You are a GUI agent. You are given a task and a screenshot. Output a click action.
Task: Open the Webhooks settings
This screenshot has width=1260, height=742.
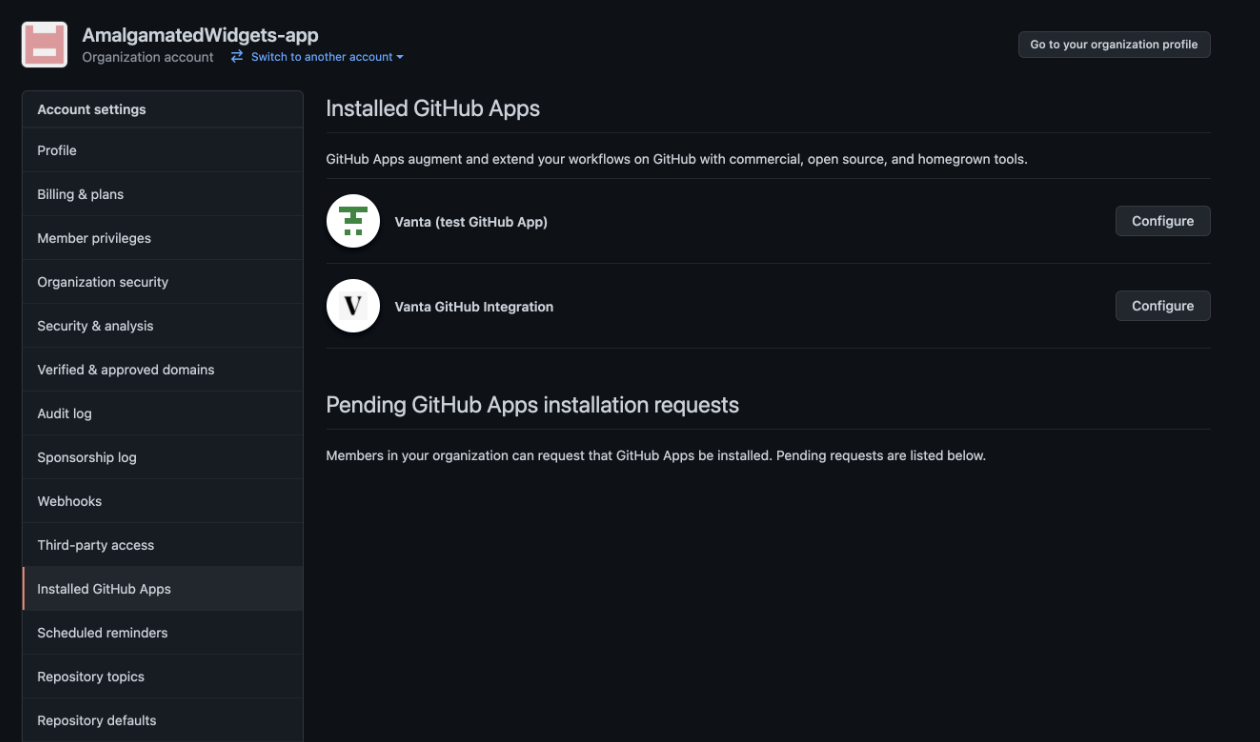coord(162,501)
